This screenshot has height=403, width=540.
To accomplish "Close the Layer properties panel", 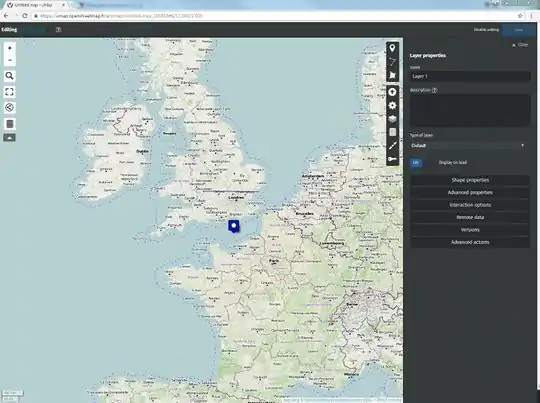I will (520, 45).
